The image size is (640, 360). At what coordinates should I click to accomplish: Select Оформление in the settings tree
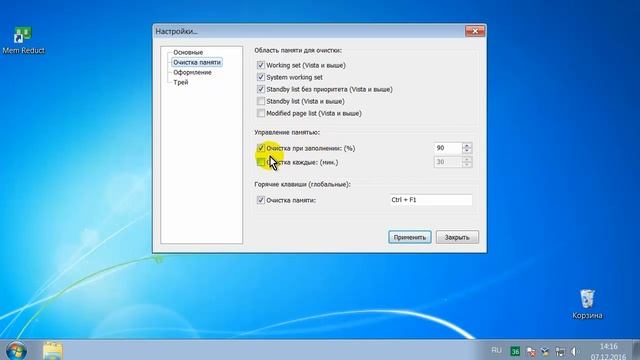192,72
